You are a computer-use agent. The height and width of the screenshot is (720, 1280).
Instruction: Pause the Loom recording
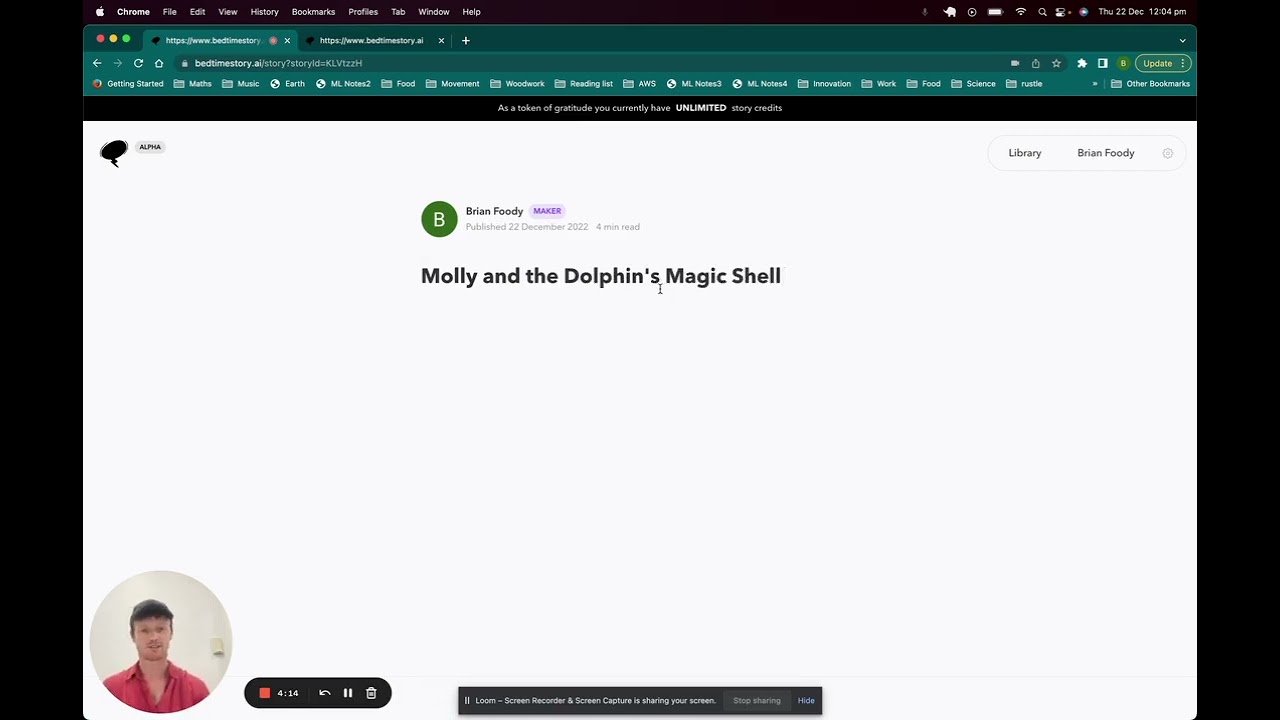347,692
